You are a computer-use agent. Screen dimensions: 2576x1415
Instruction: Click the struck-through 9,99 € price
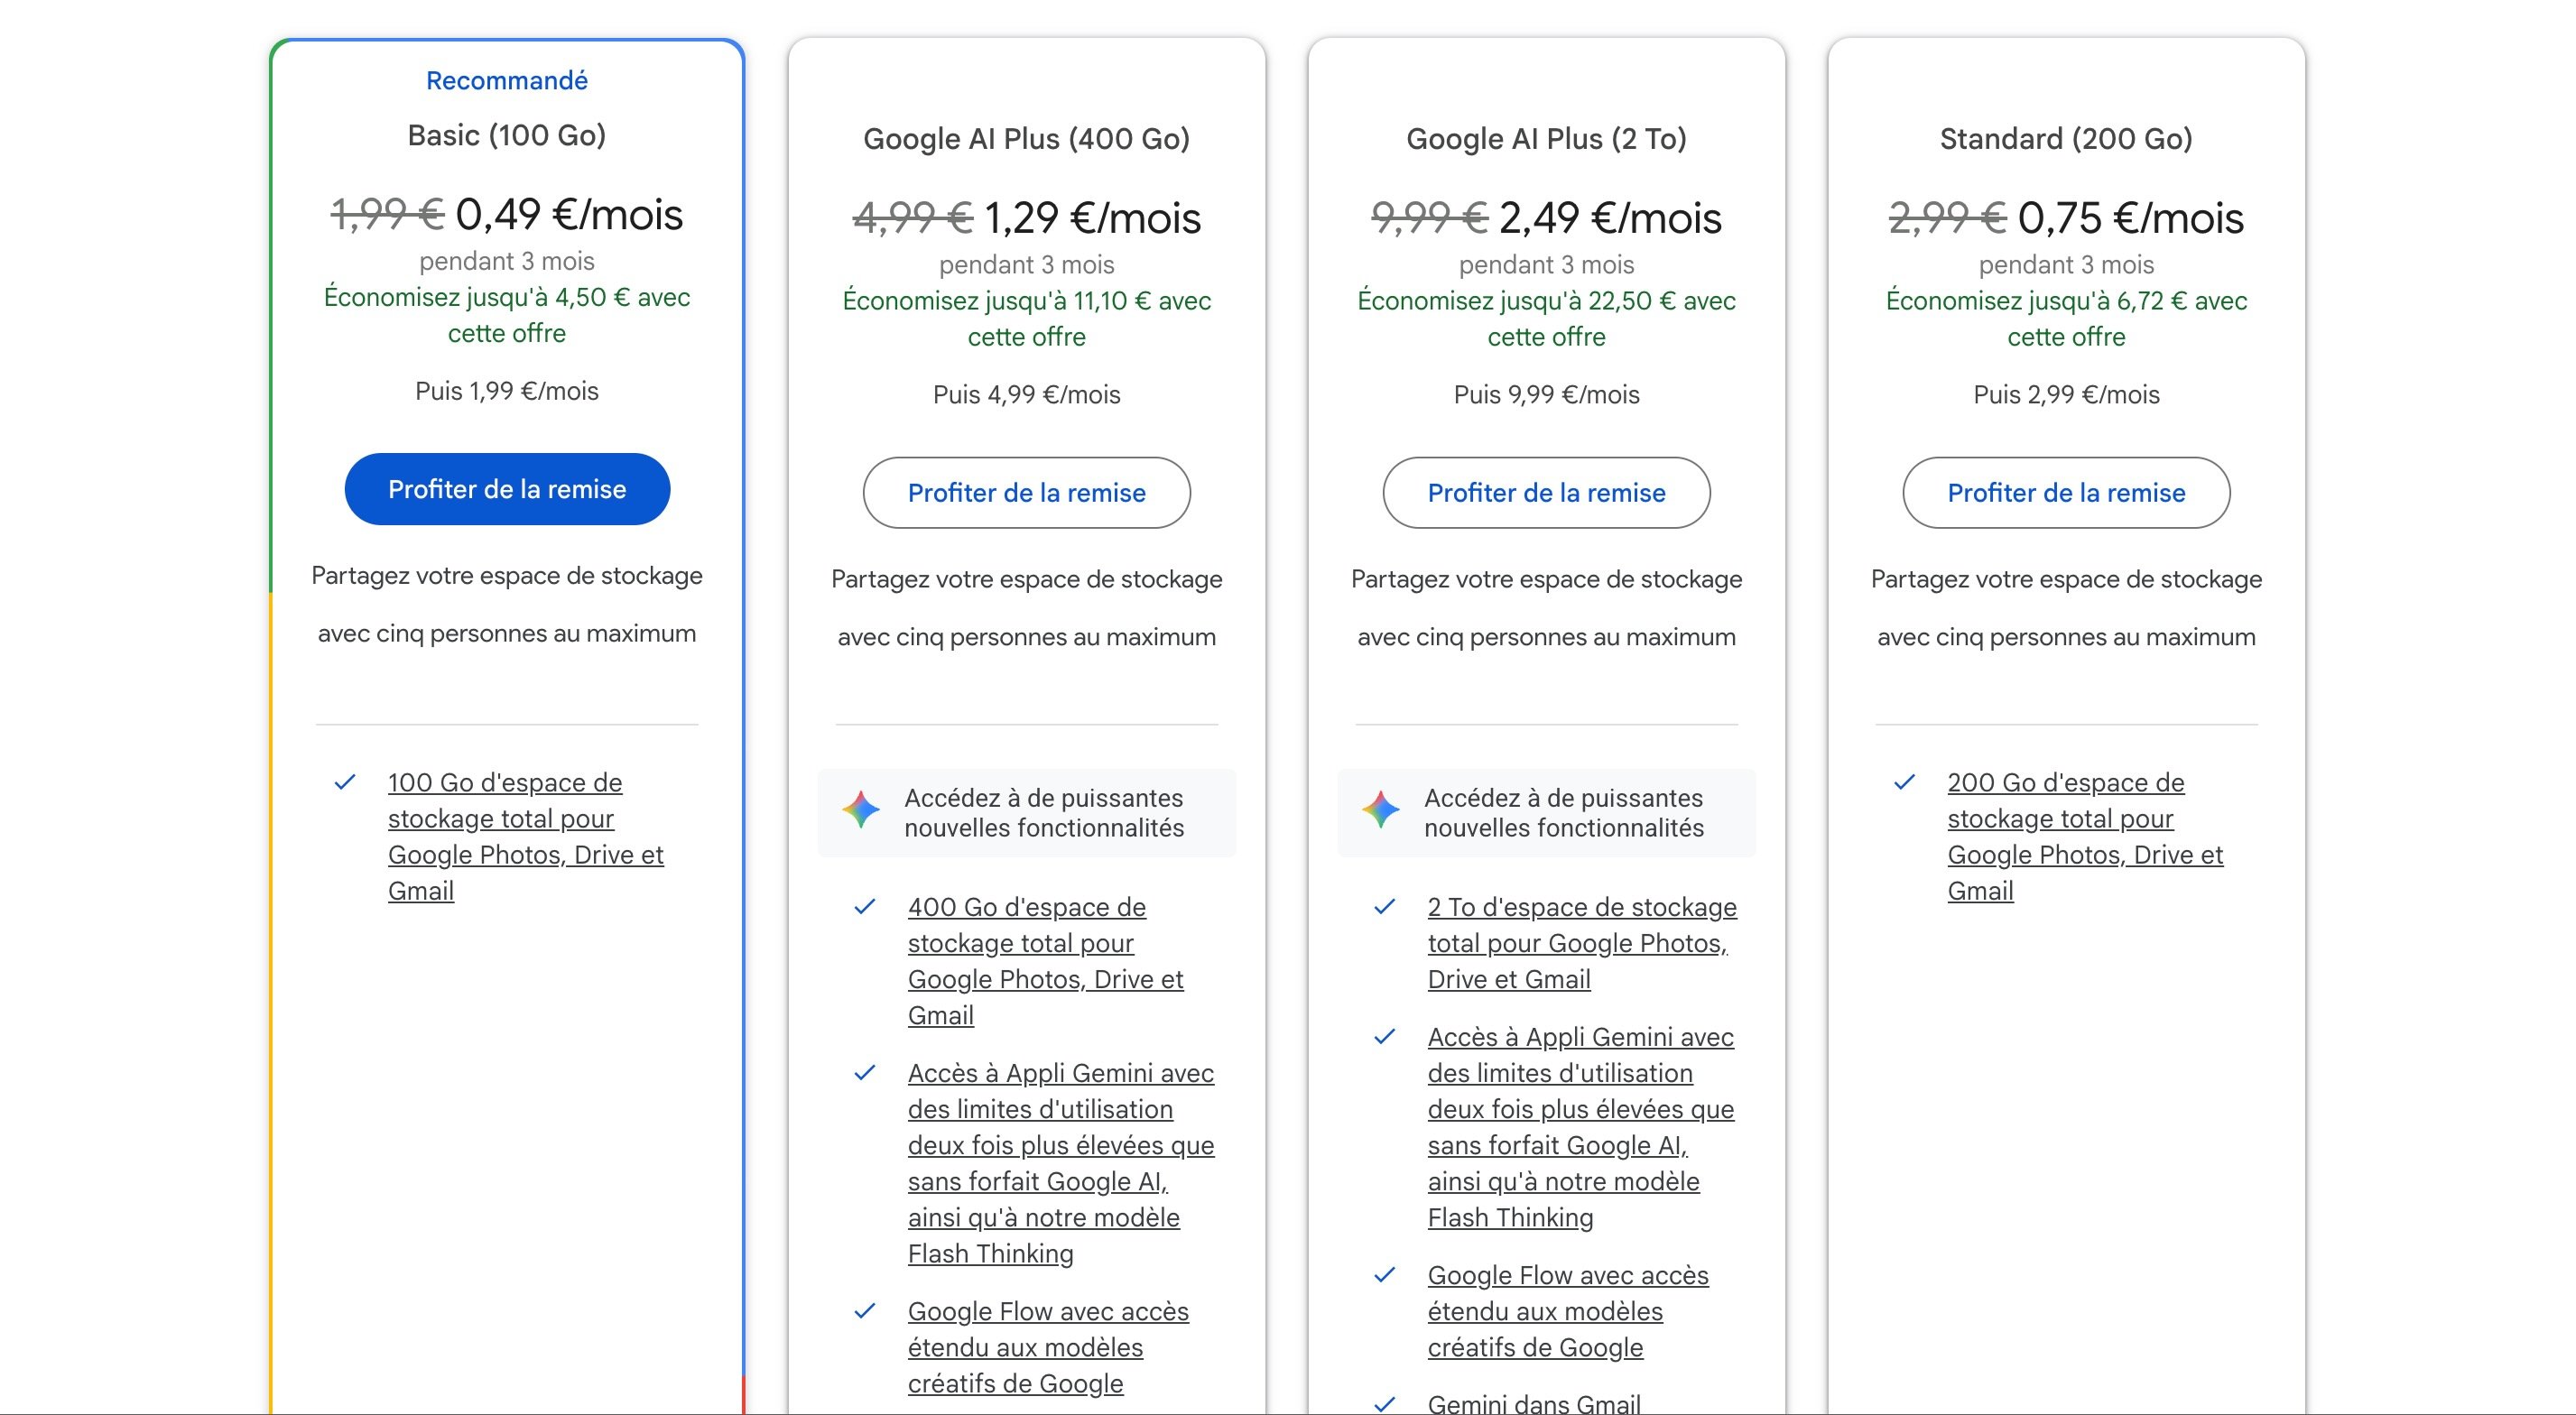click(x=1430, y=218)
